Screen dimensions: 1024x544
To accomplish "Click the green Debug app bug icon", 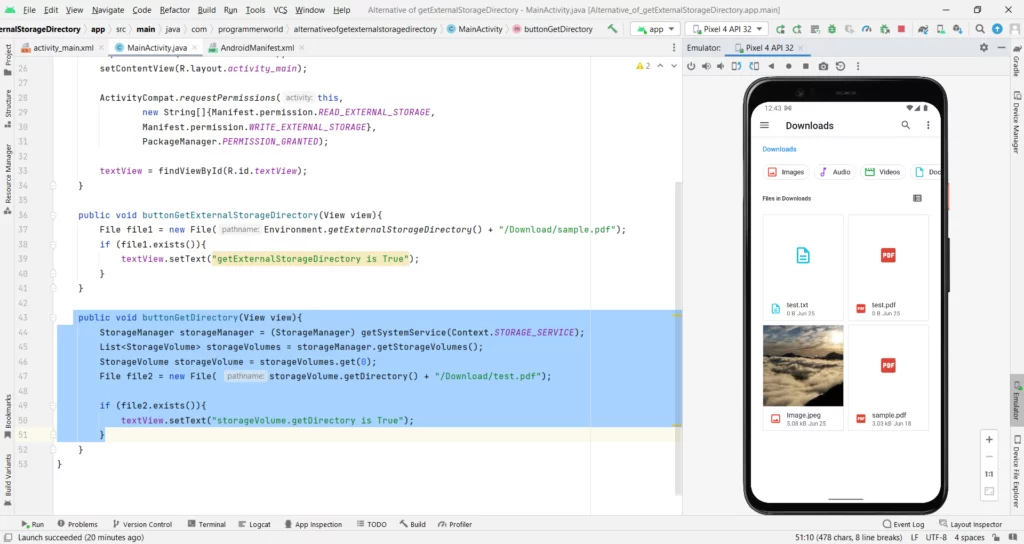I will point(831,29).
